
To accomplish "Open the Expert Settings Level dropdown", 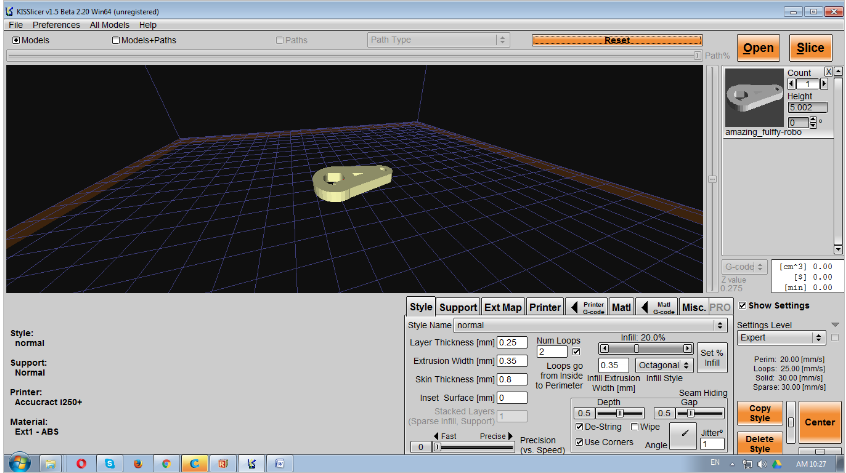I will coord(781,338).
